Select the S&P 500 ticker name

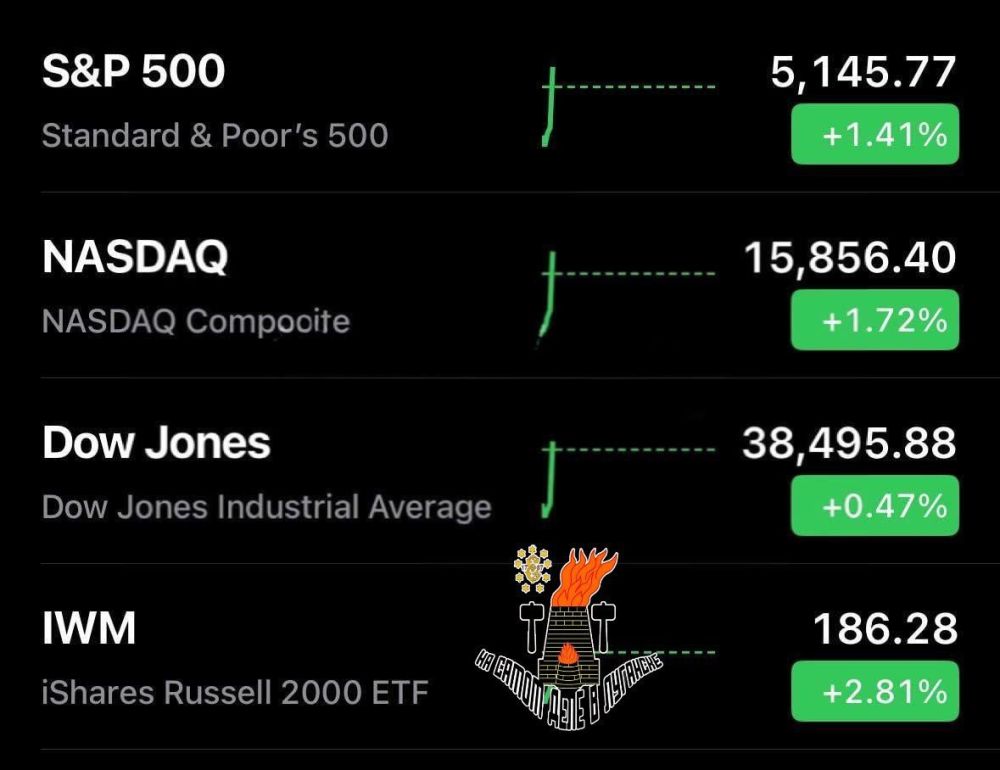[133, 72]
